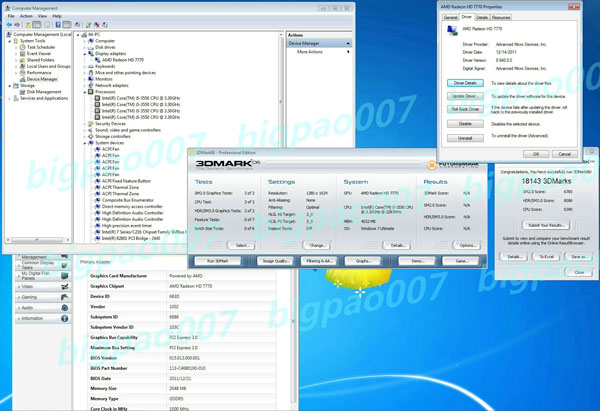Click the Update Driver button

[465, 96]
